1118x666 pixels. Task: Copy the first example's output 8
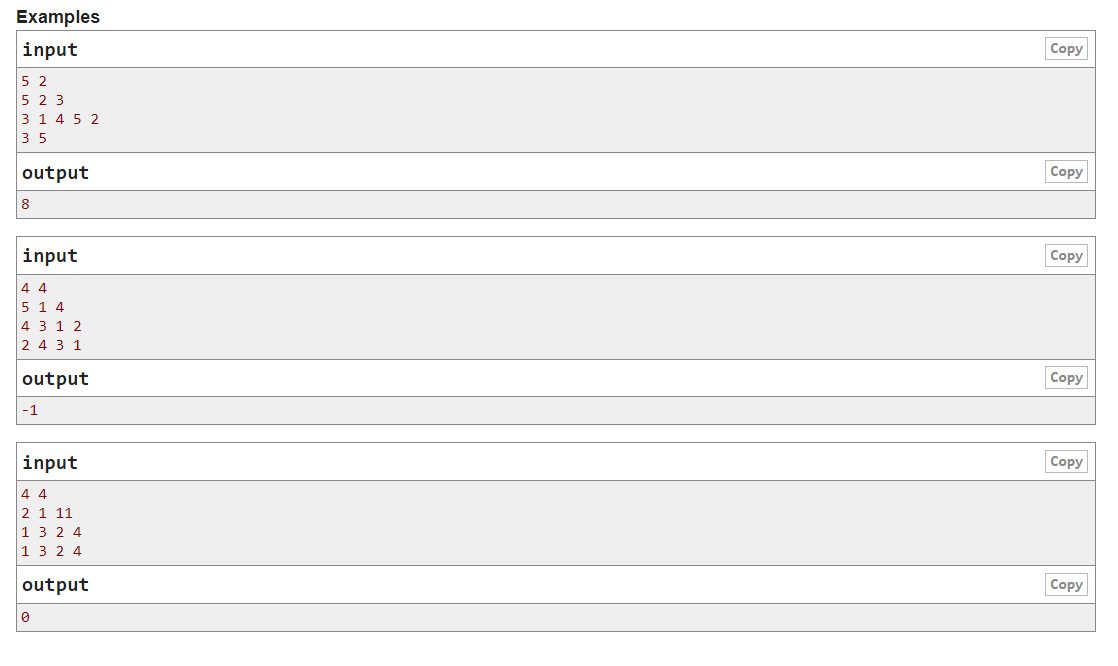[x=1066, y=172]
